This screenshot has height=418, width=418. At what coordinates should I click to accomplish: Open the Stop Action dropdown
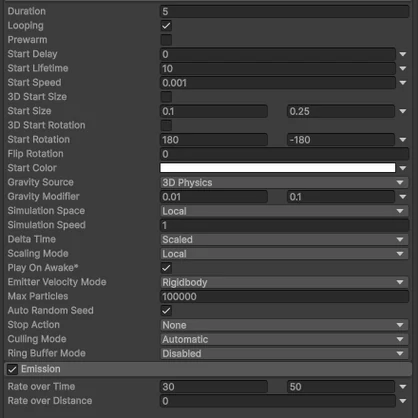[x=284, y=325]
